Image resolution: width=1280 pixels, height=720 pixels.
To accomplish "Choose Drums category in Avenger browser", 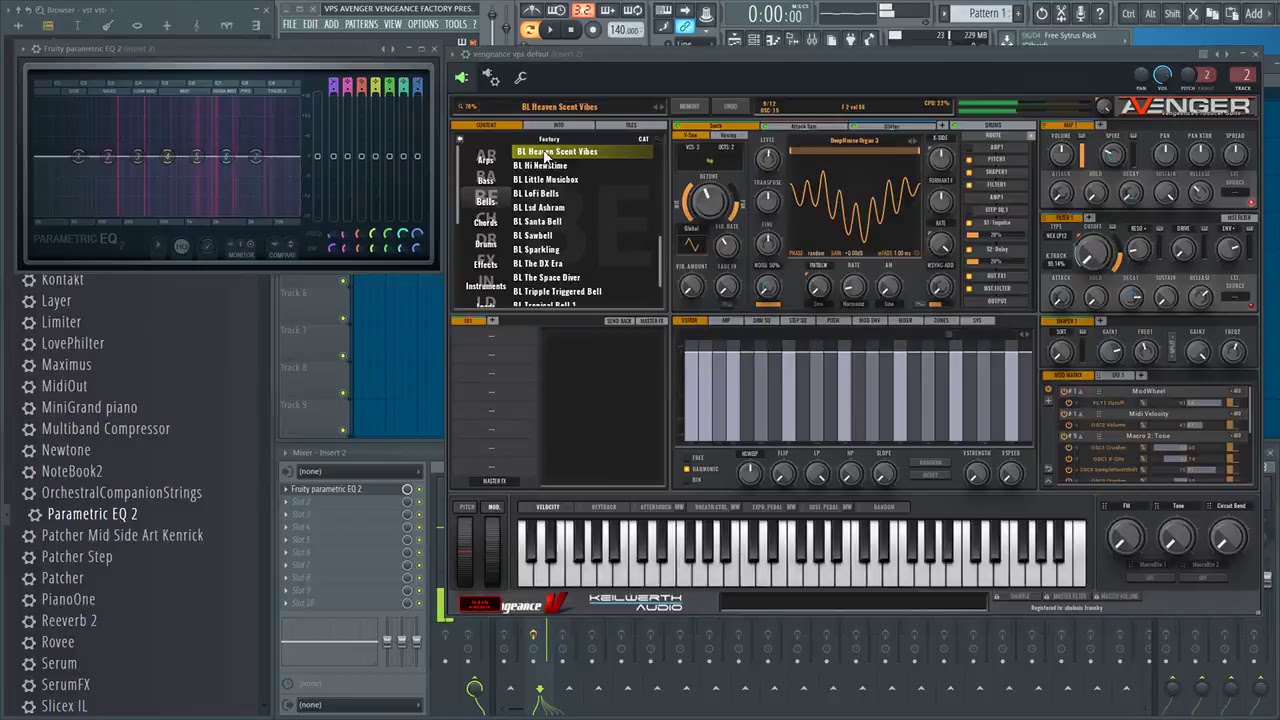I will point(485,244).
